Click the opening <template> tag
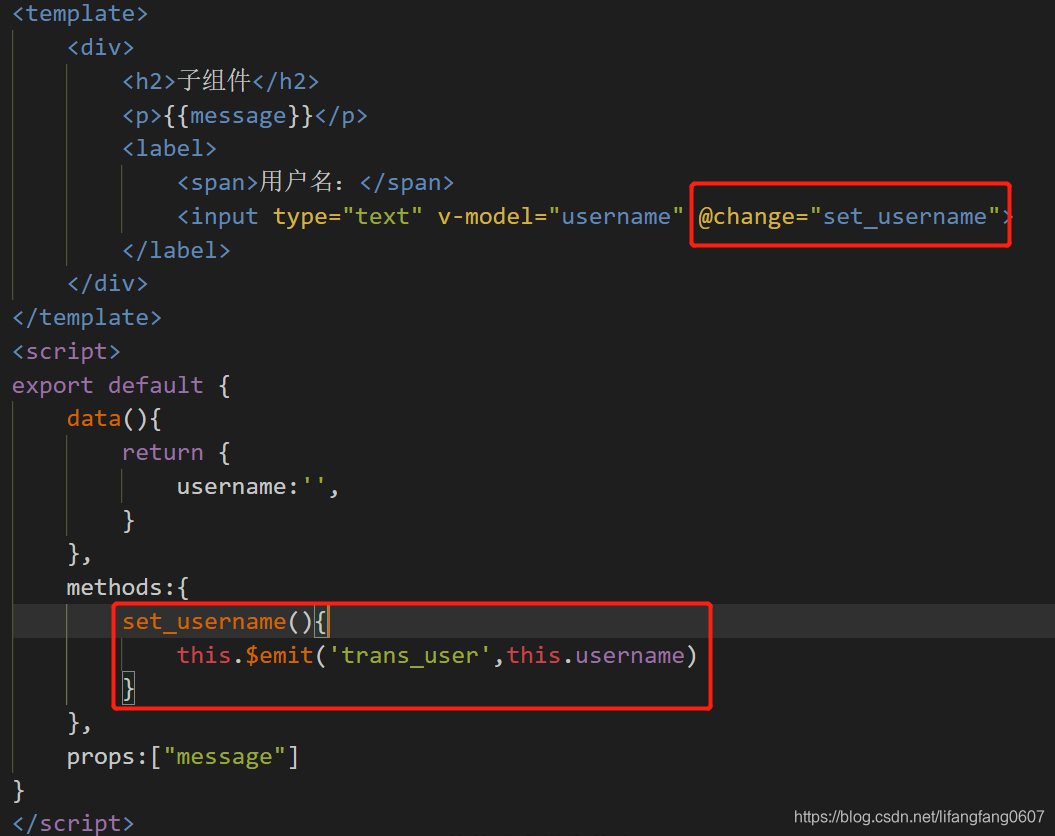Image resolution: width=1055 pixels, height=836 pixels. click(80, 13)
